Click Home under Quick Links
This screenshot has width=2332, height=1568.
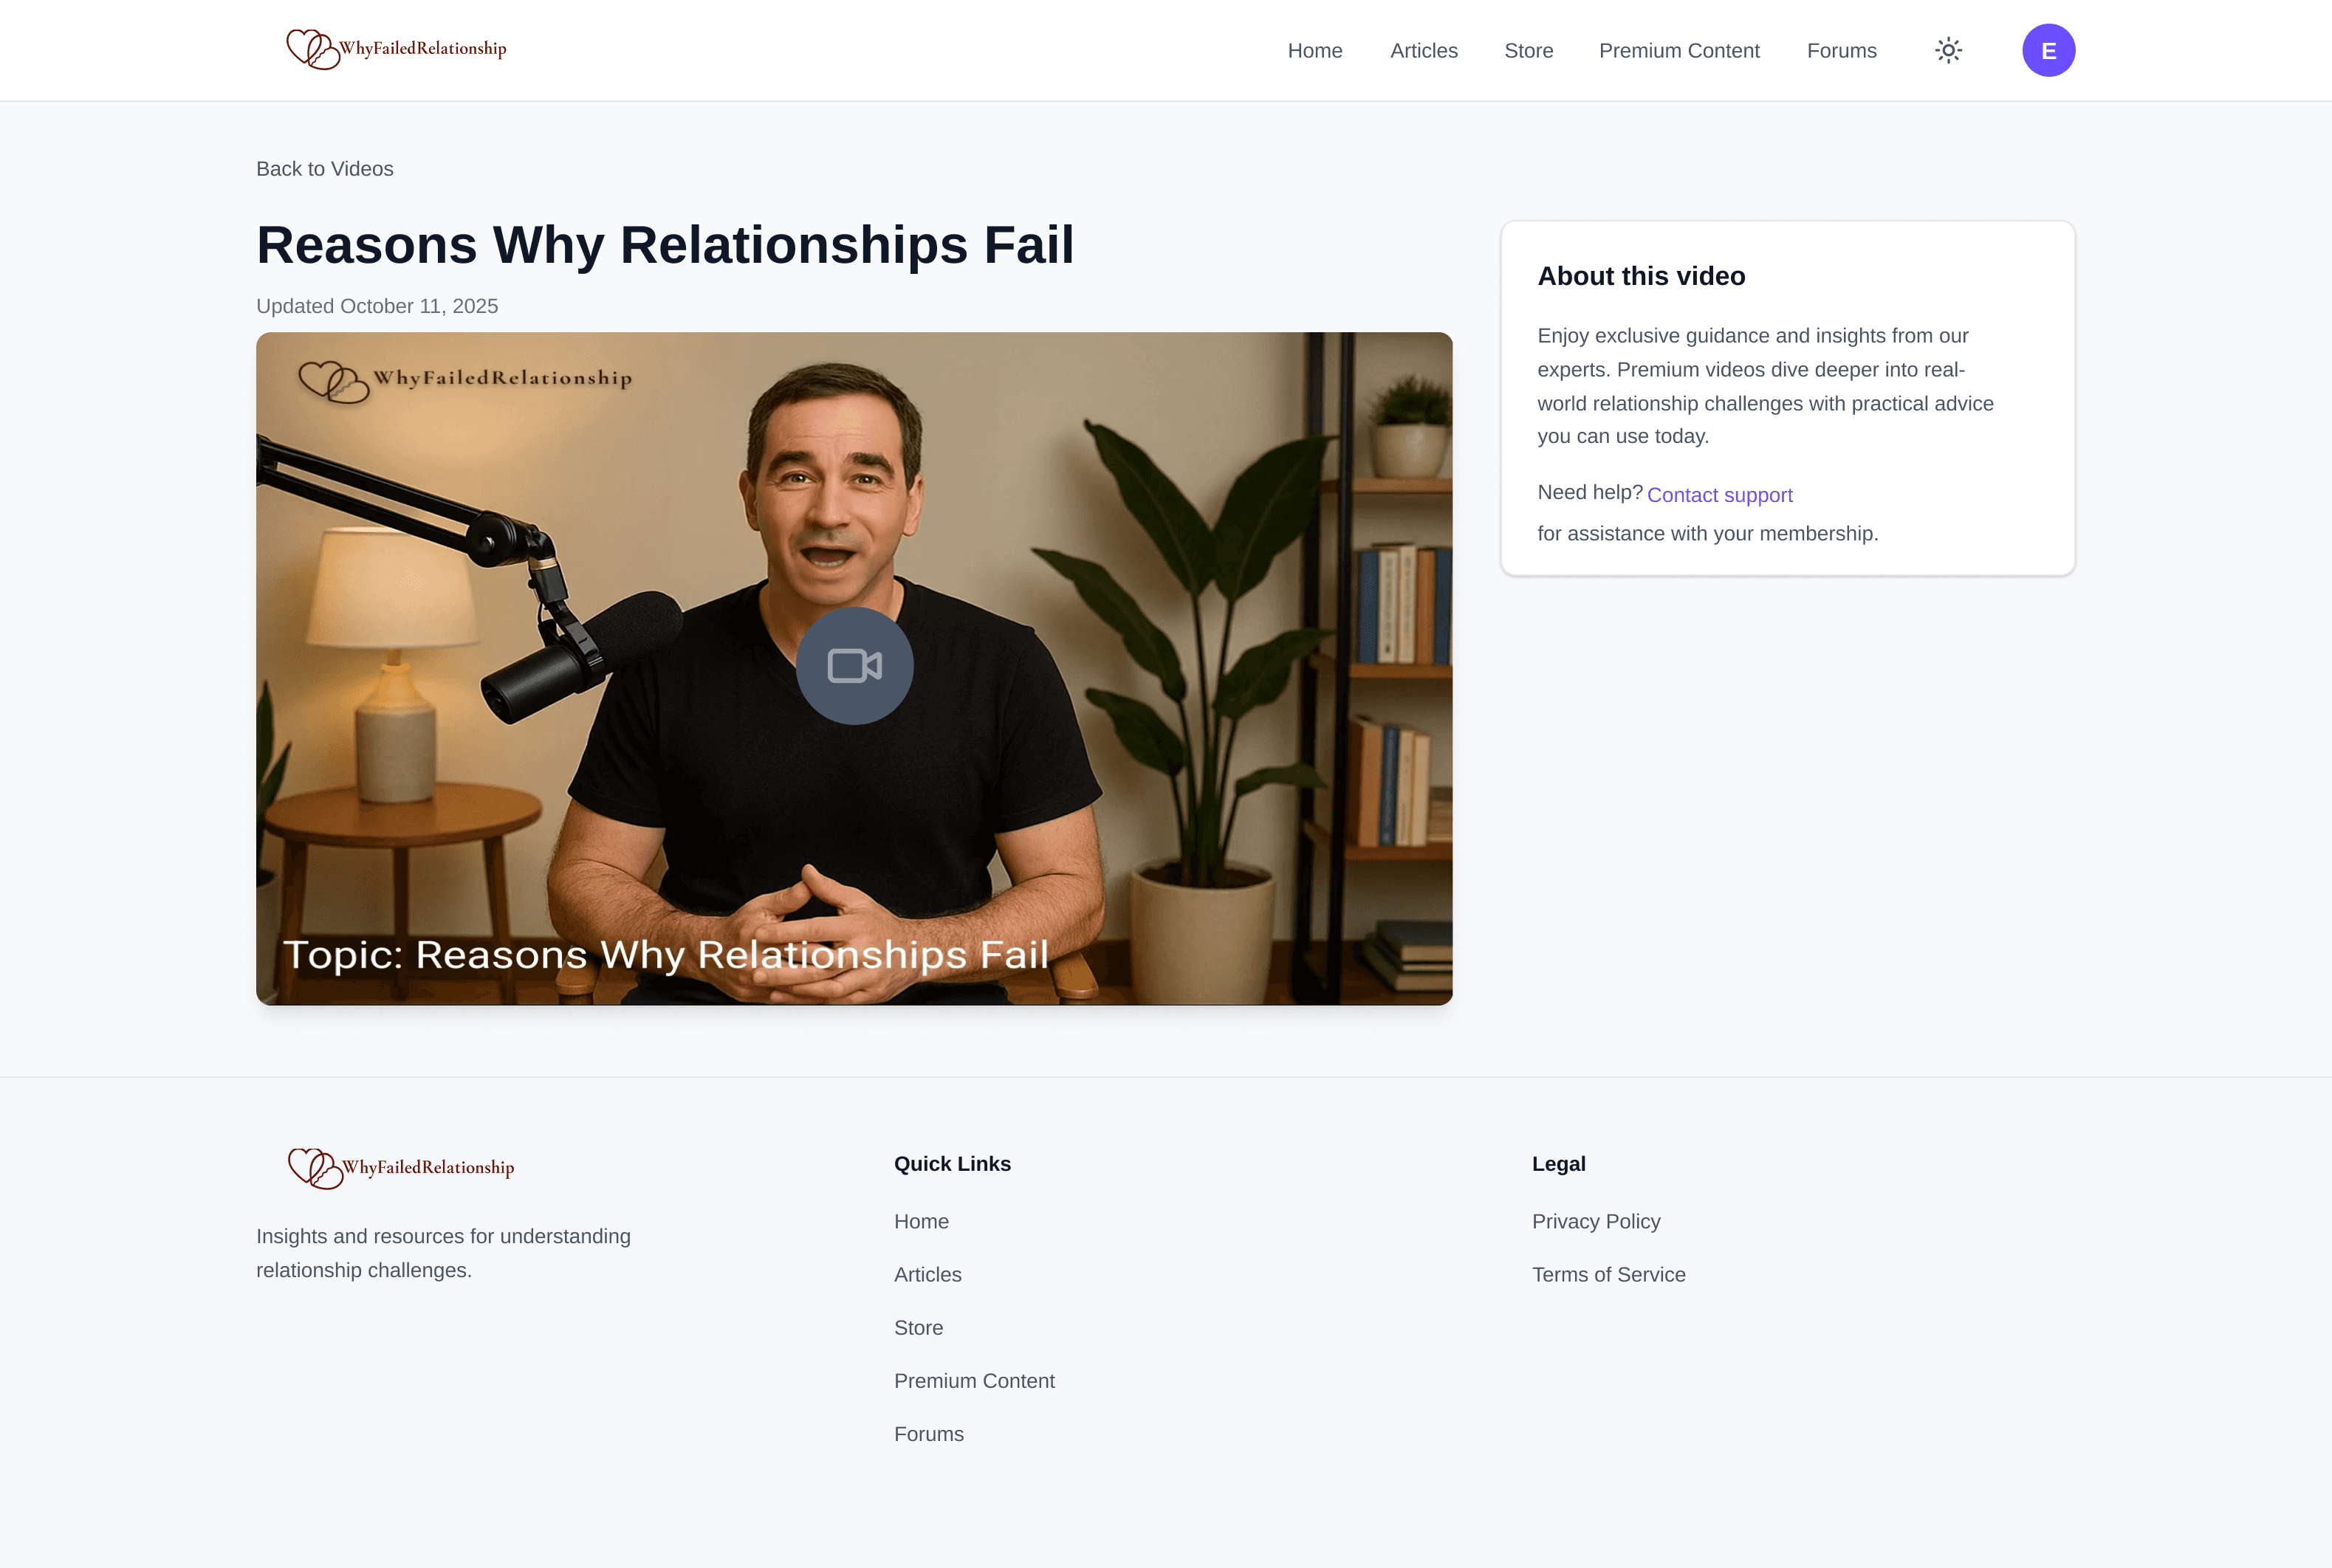[x=921, y=1221]
